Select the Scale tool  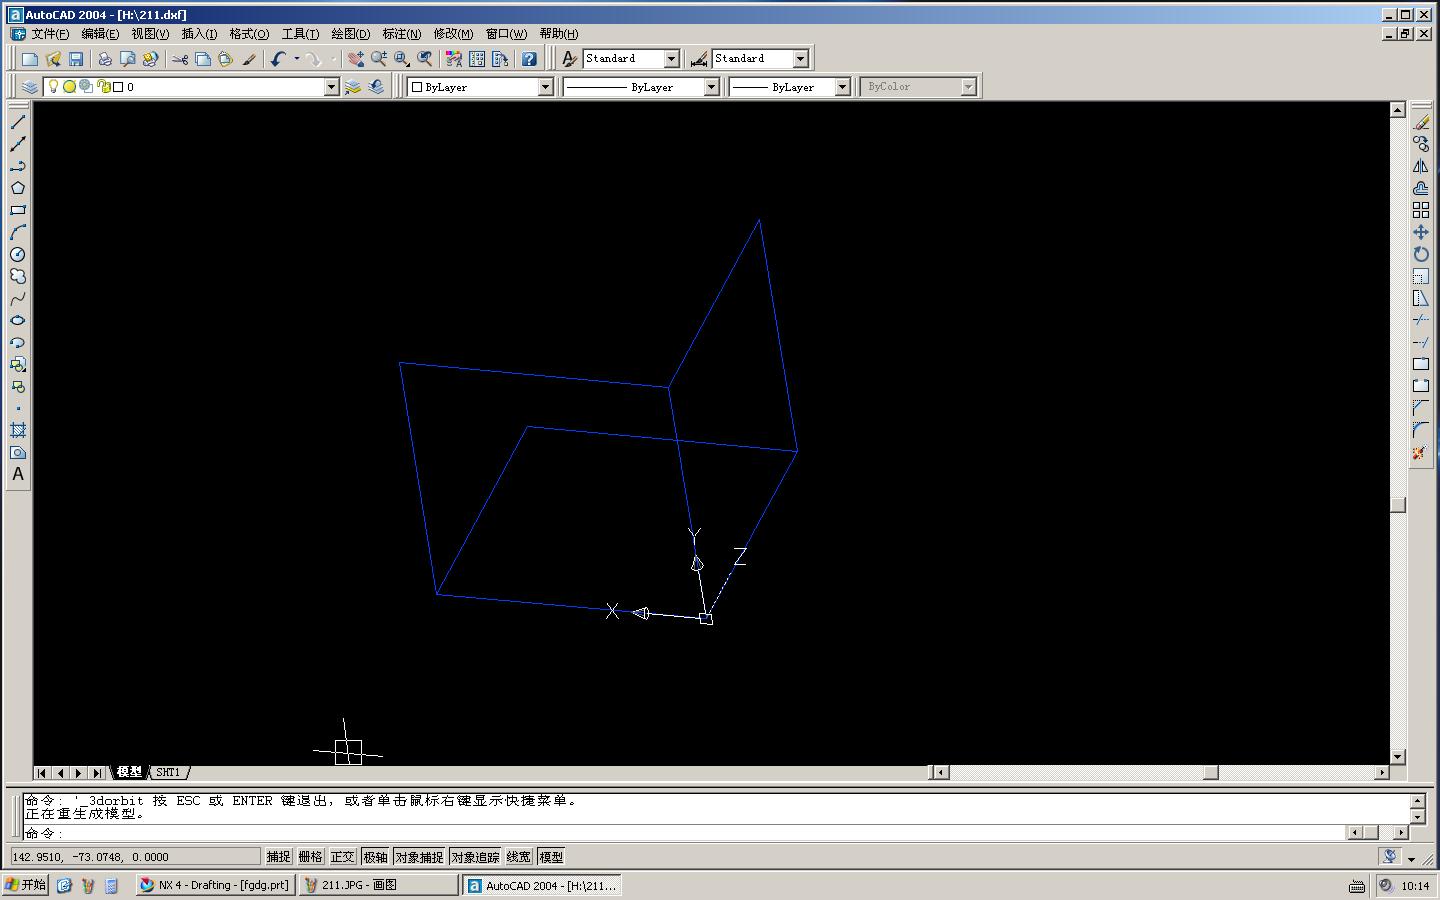tap(1421, 276)
